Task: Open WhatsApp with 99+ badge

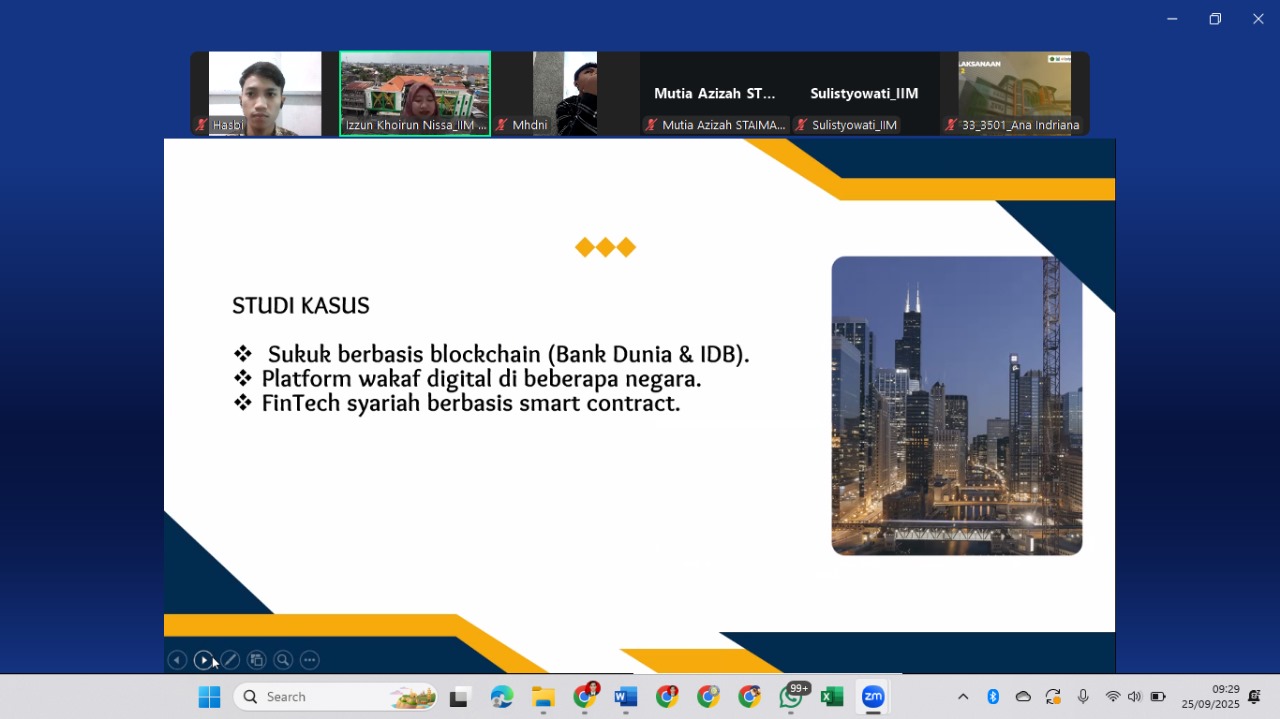Action: [x=791, y=697]
